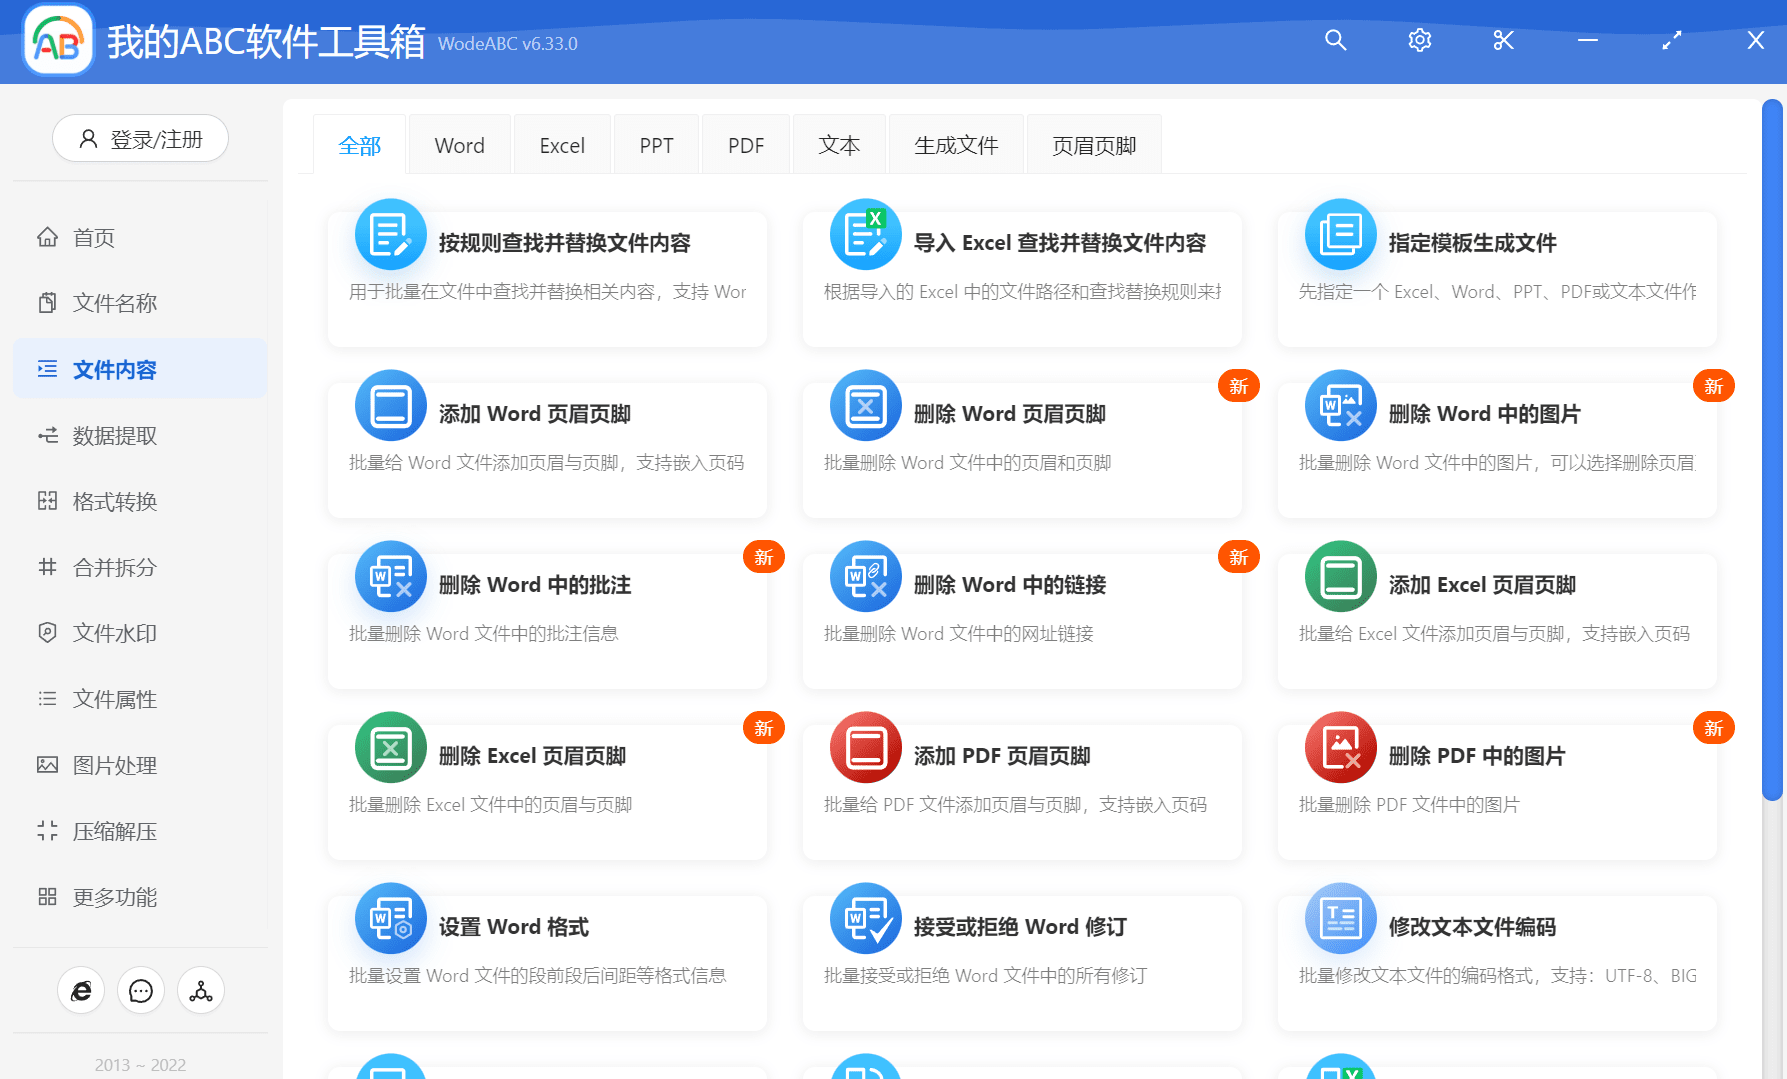The image size is (1787, 1079).
Task: Click the share icon at bottom left
Action: pos(200,990)
